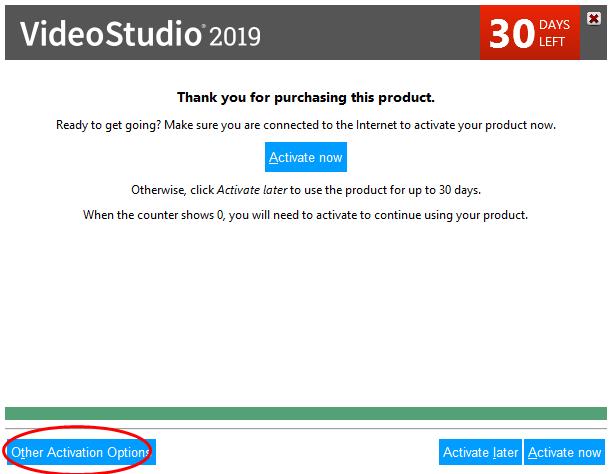Click the 2019 version text in header
This screenshot has height=474, width=612.
(235, 36)
